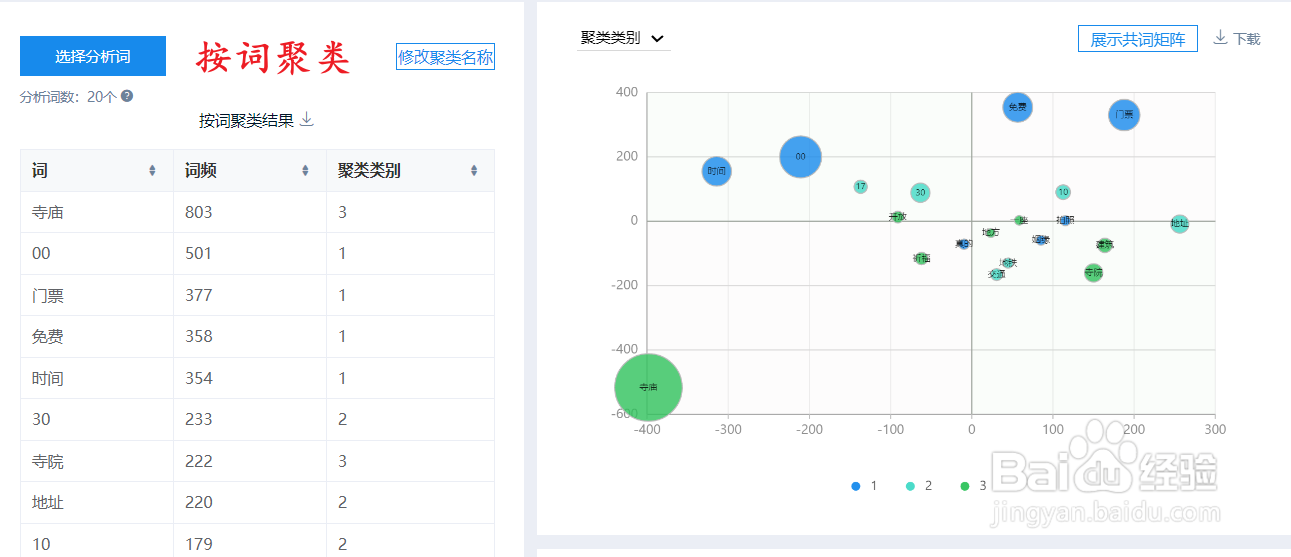Toggle legend series 1 visibility
This screenshot has width=1291, height=557.
coord(856,486)
